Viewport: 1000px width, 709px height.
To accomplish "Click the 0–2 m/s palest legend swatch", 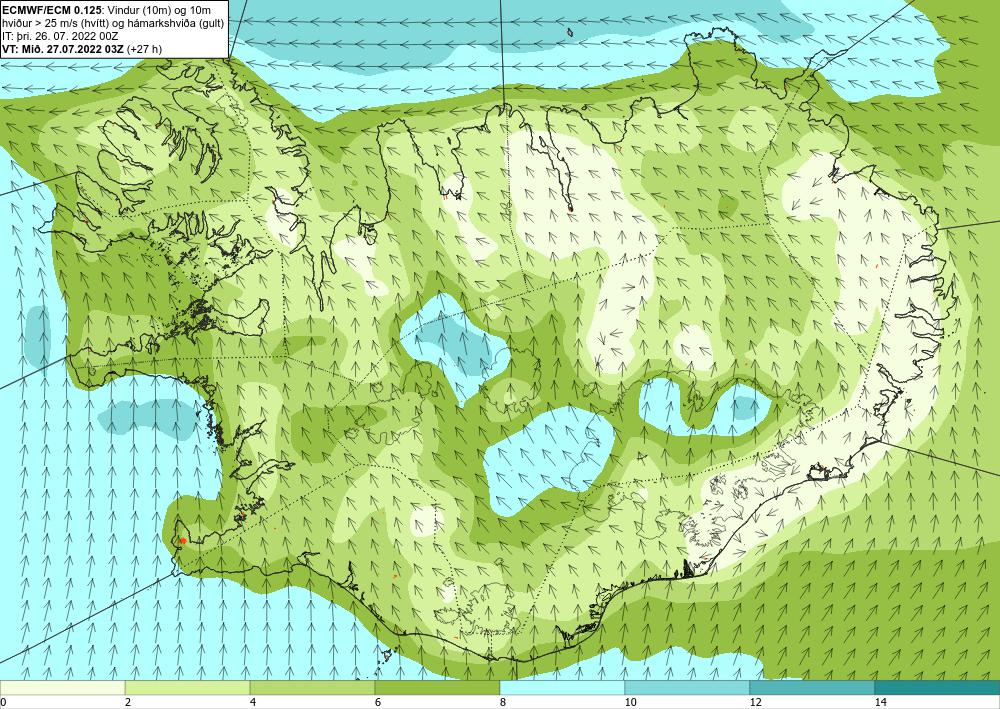I will click(x=62, y=688).
